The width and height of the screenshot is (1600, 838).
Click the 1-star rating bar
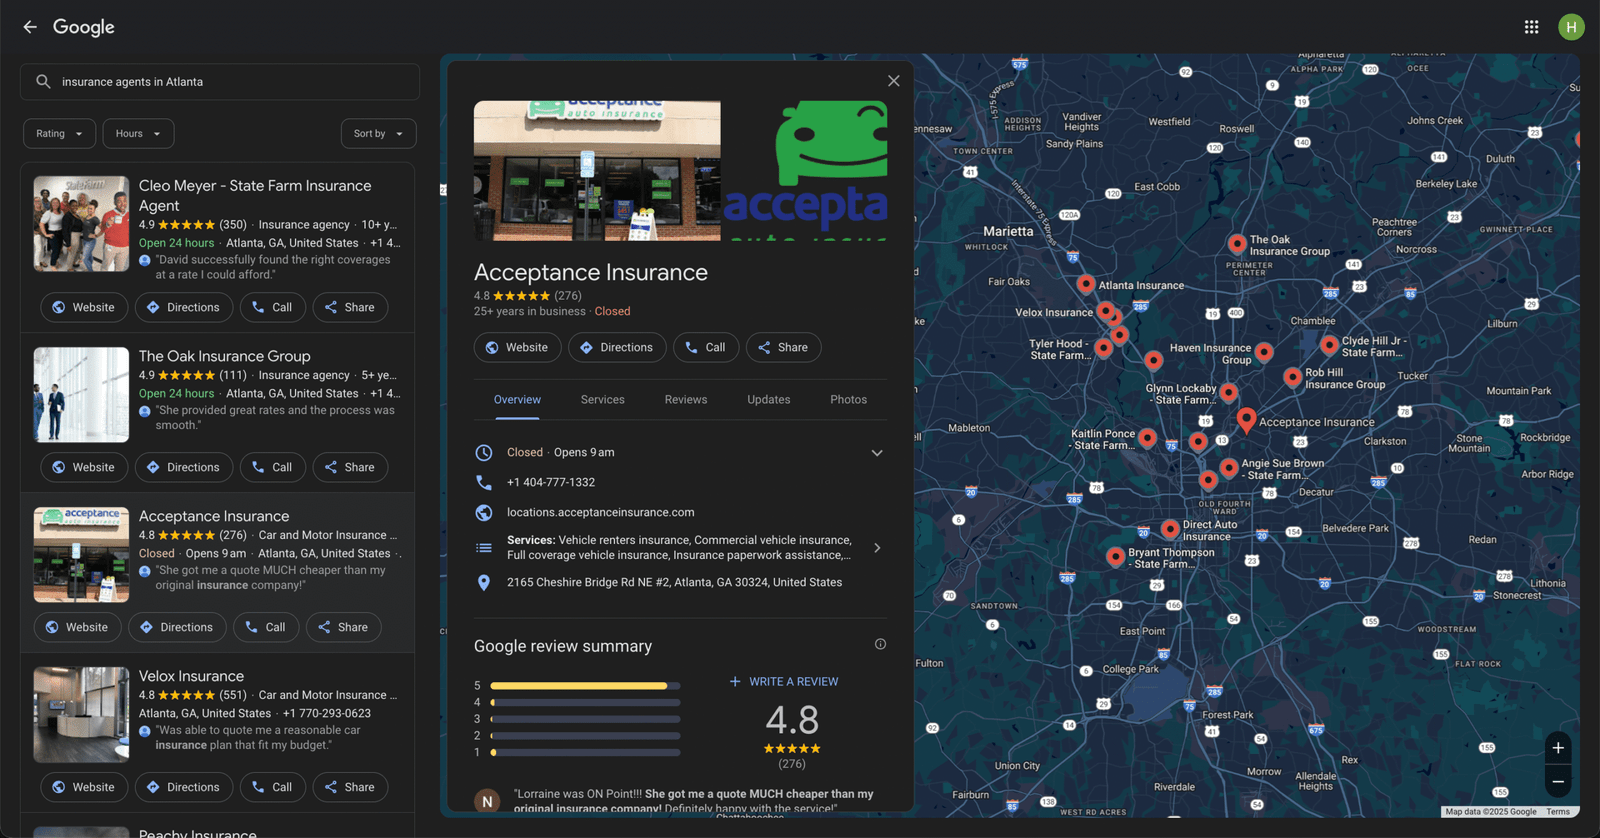585,752
